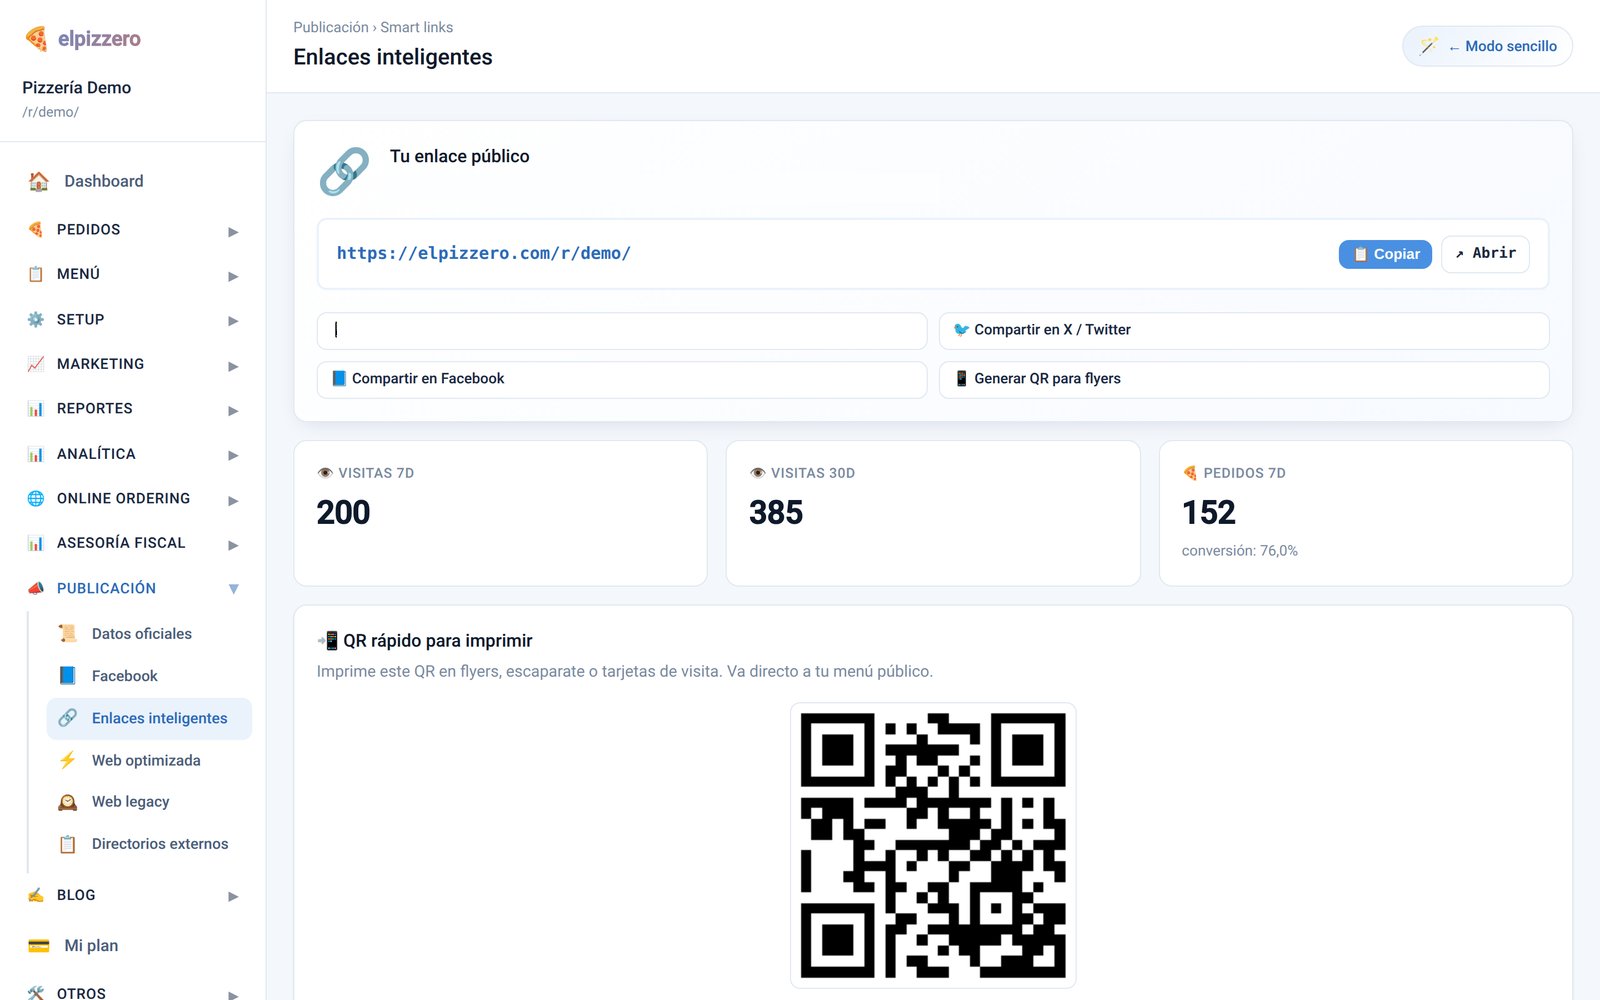This screenshot has width=1600, height=1000.
Task: Click the Copiar button
Action: (x=1385, y=254)
